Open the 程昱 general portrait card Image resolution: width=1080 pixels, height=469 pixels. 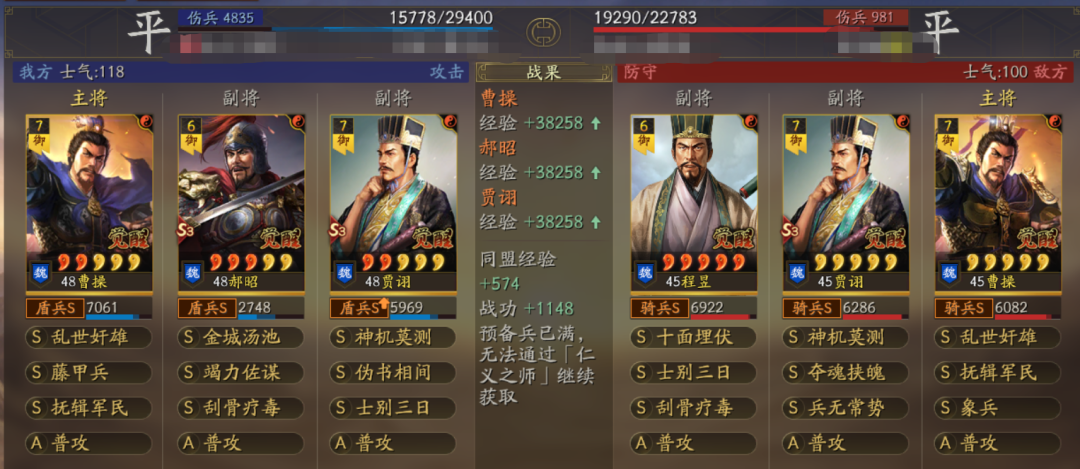tap(694, 203)
